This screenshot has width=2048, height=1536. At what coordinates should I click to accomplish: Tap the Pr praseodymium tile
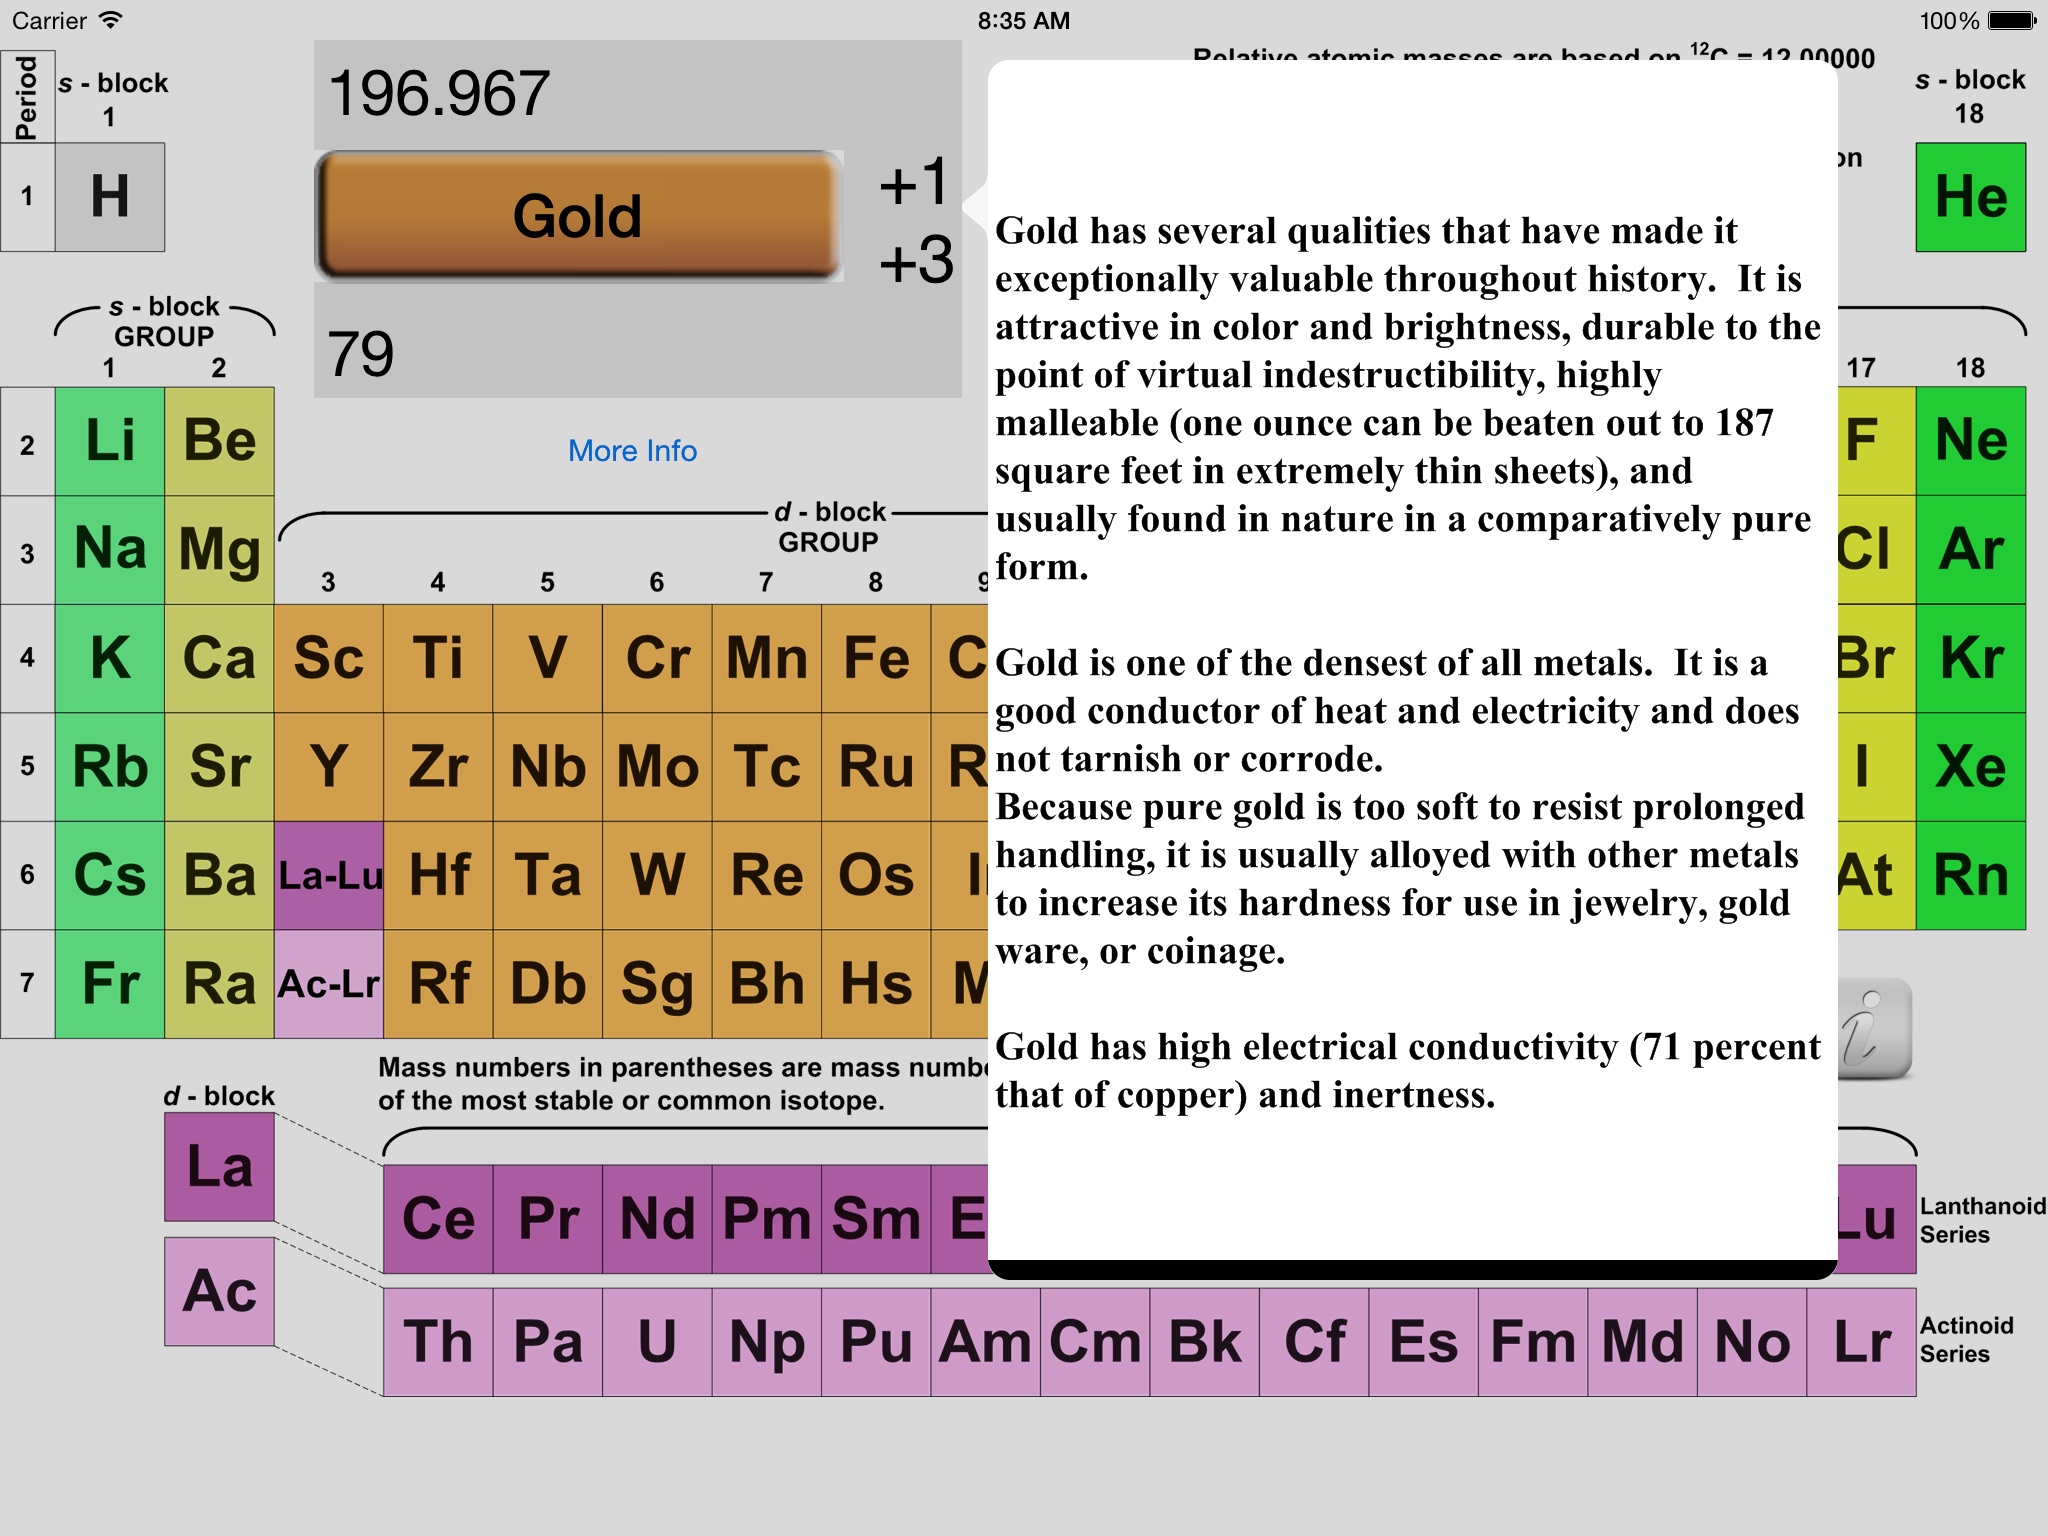(x=548, y=1219)
